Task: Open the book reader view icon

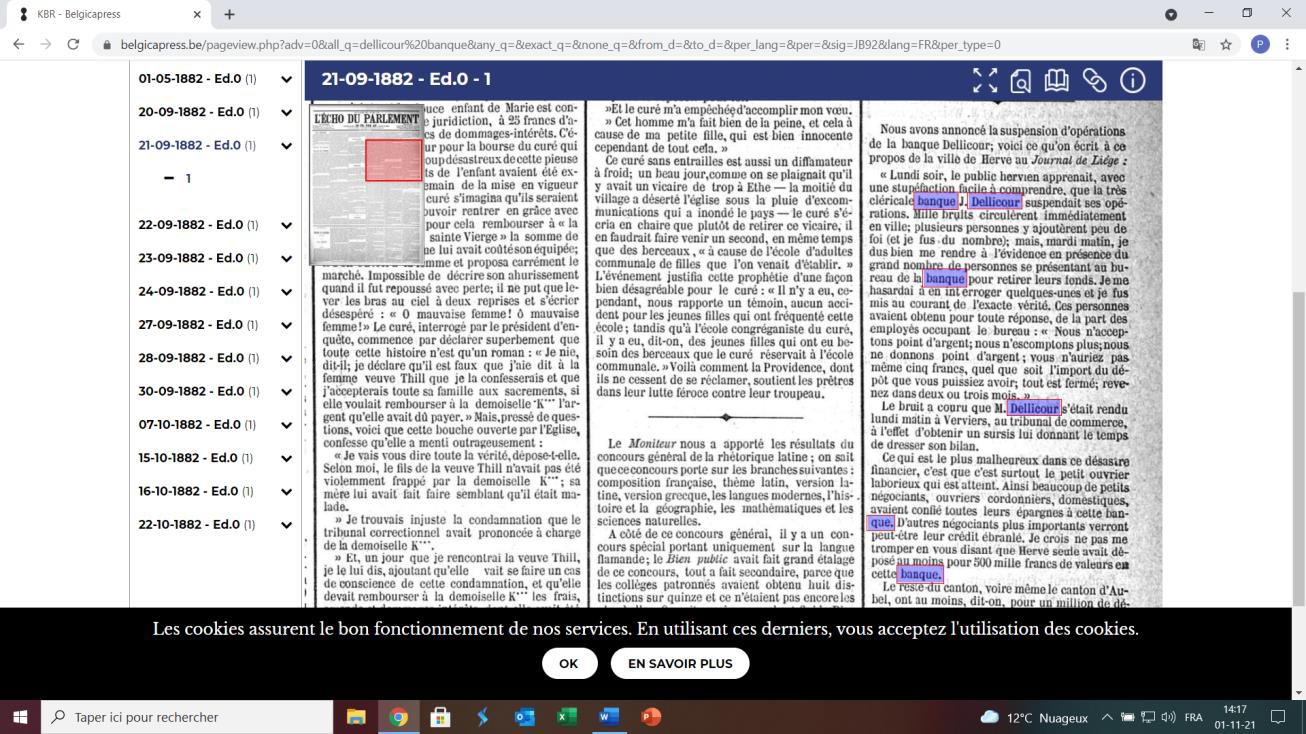Action: 1057,81
